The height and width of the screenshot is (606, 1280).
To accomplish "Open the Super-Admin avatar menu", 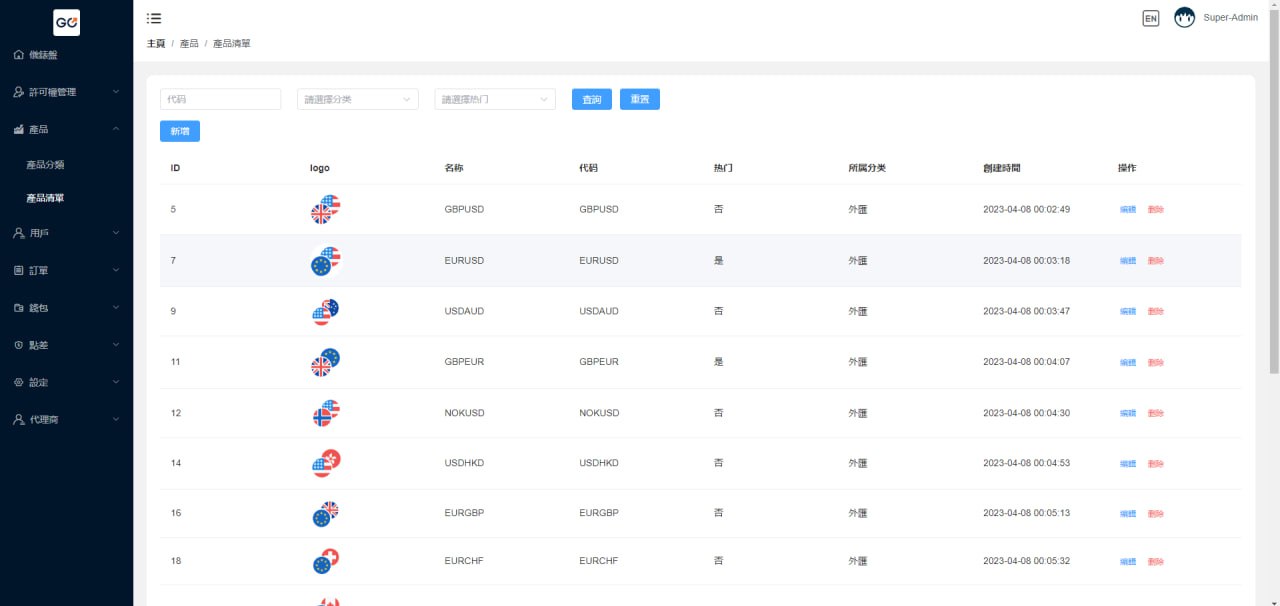I will coord(1185,18).
